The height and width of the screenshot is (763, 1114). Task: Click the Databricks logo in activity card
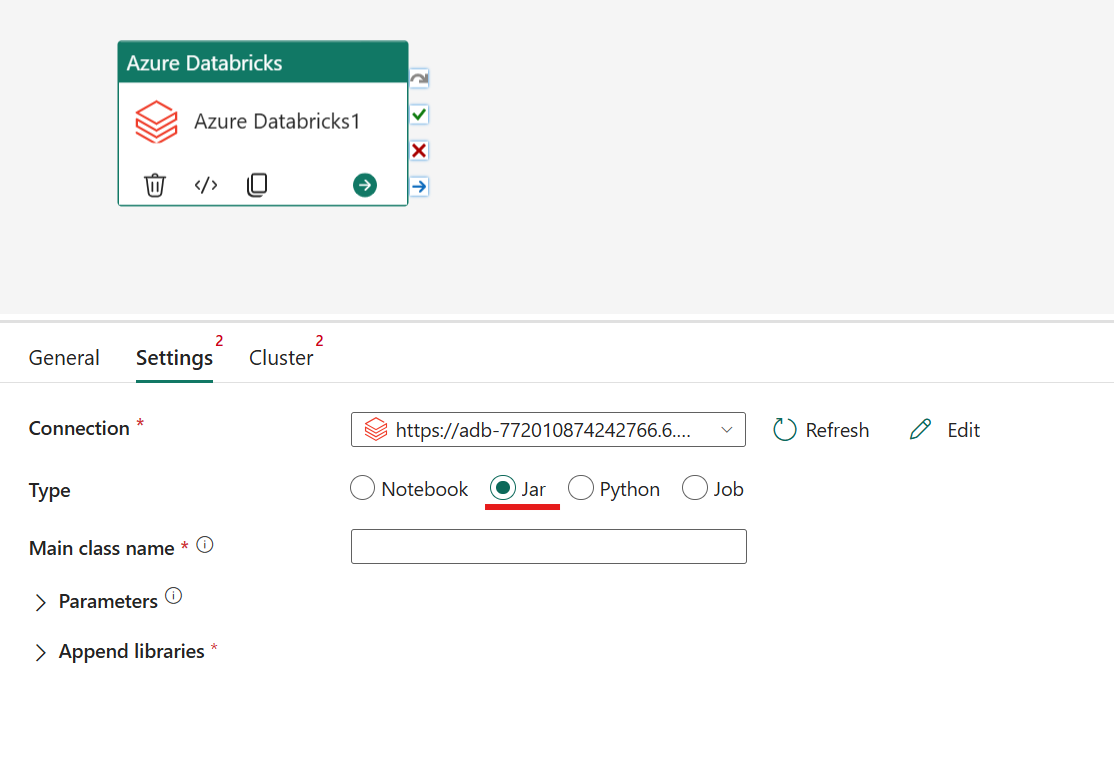coord(156,122)
